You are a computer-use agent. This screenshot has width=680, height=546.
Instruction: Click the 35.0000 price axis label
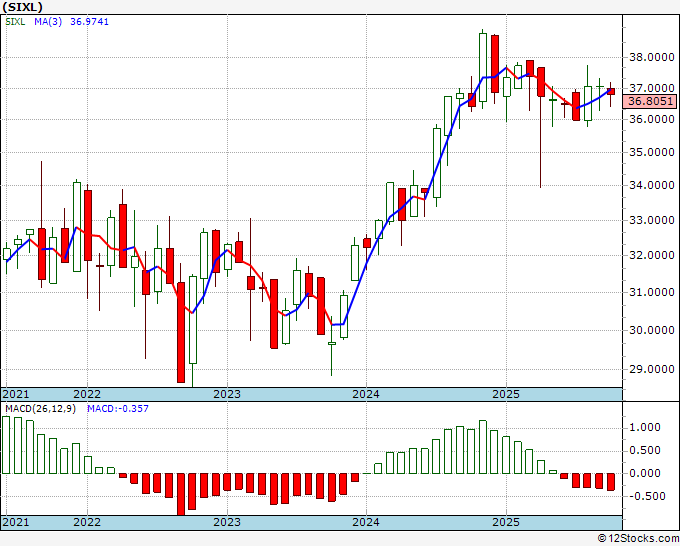(x=651, y=152)
